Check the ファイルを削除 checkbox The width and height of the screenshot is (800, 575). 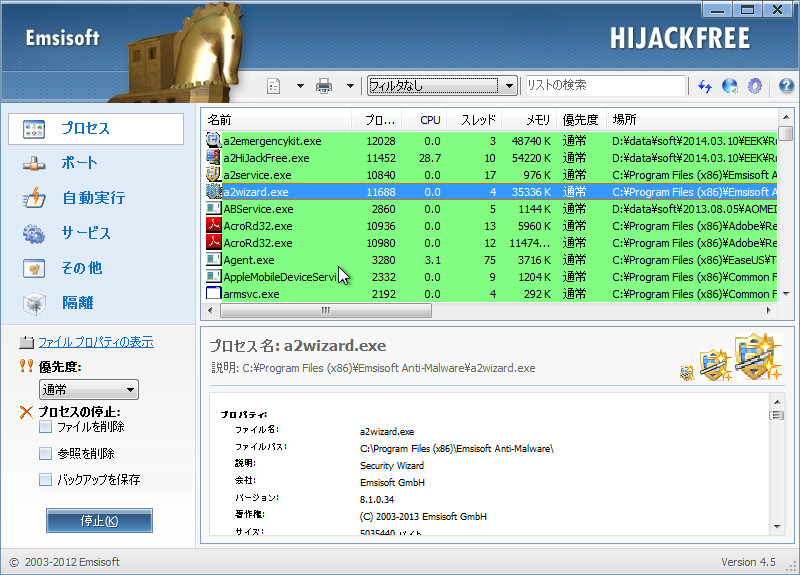(x=45, y=427)
